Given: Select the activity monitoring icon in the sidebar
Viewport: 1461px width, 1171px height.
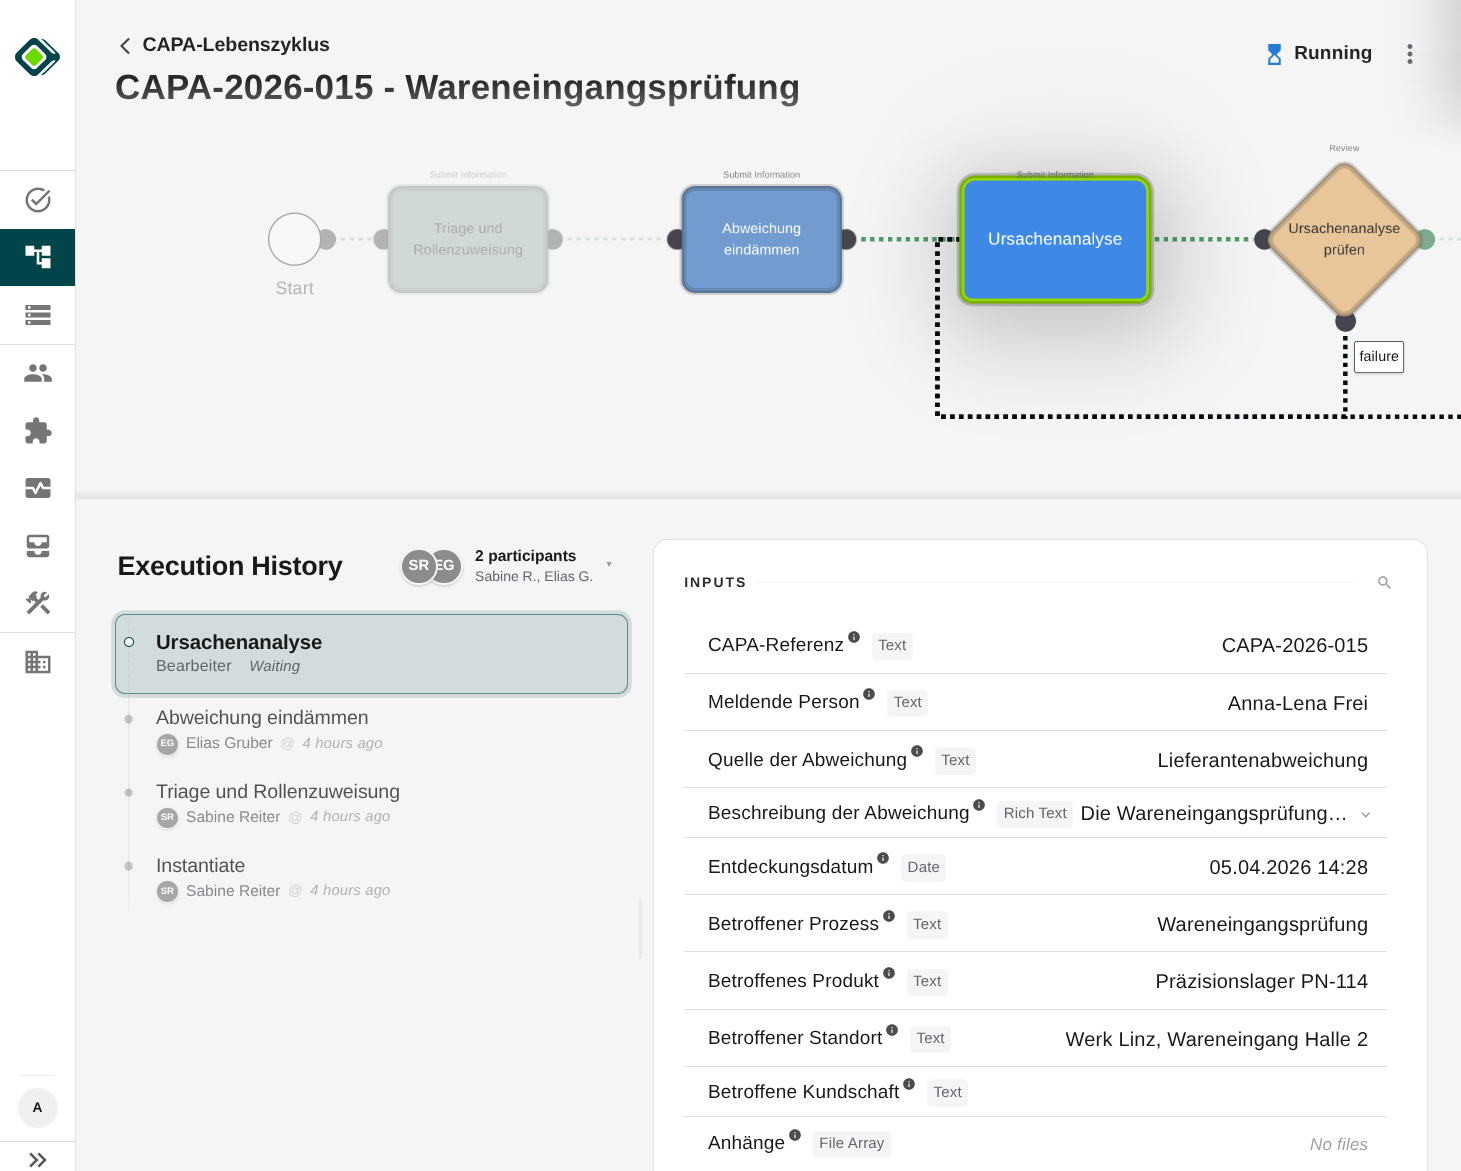Looking at the screenshot, I should [37, 488].
